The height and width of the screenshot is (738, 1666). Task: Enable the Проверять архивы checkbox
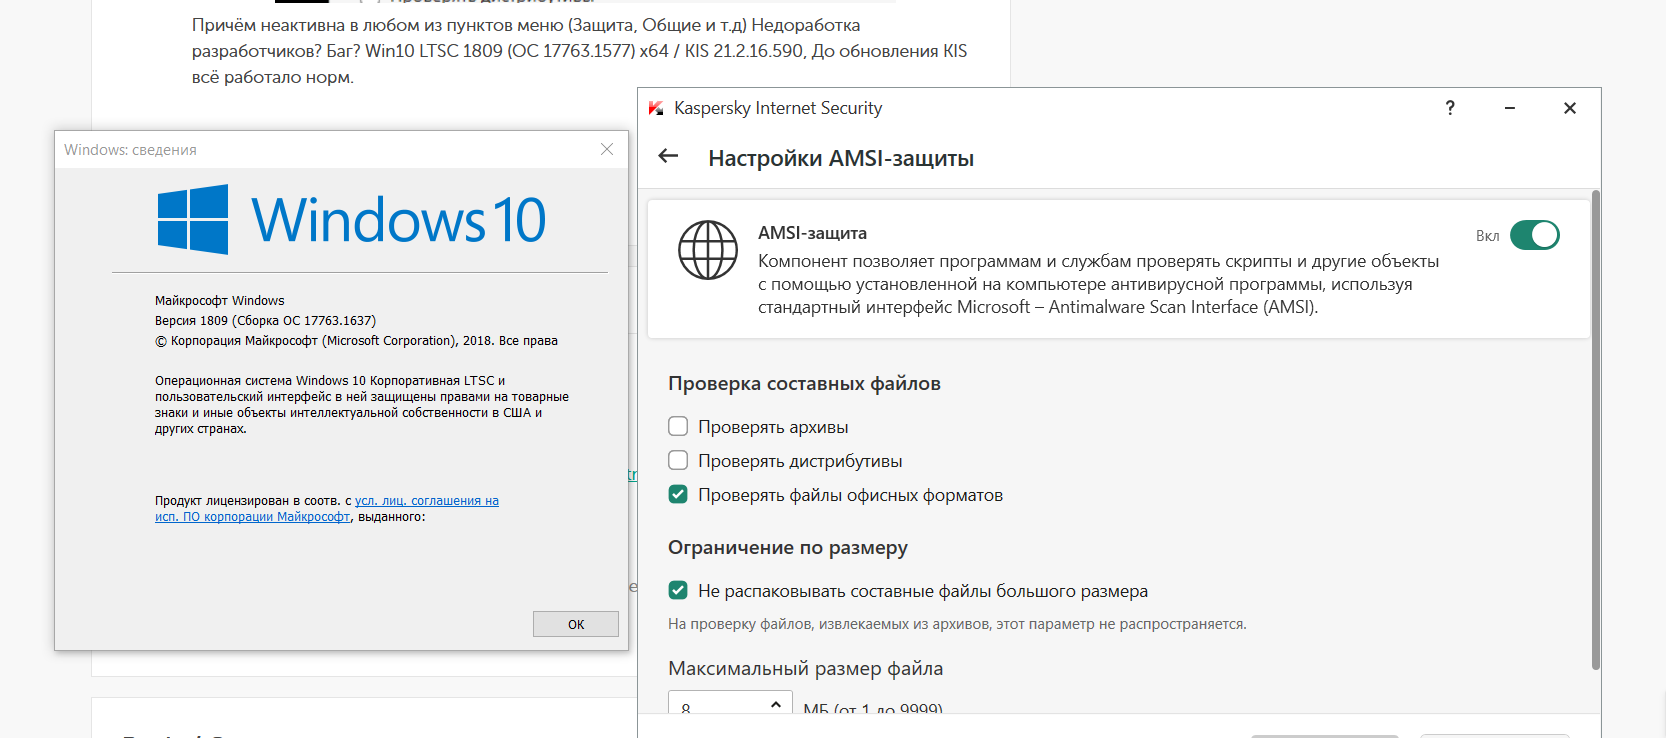pos(678,427)
